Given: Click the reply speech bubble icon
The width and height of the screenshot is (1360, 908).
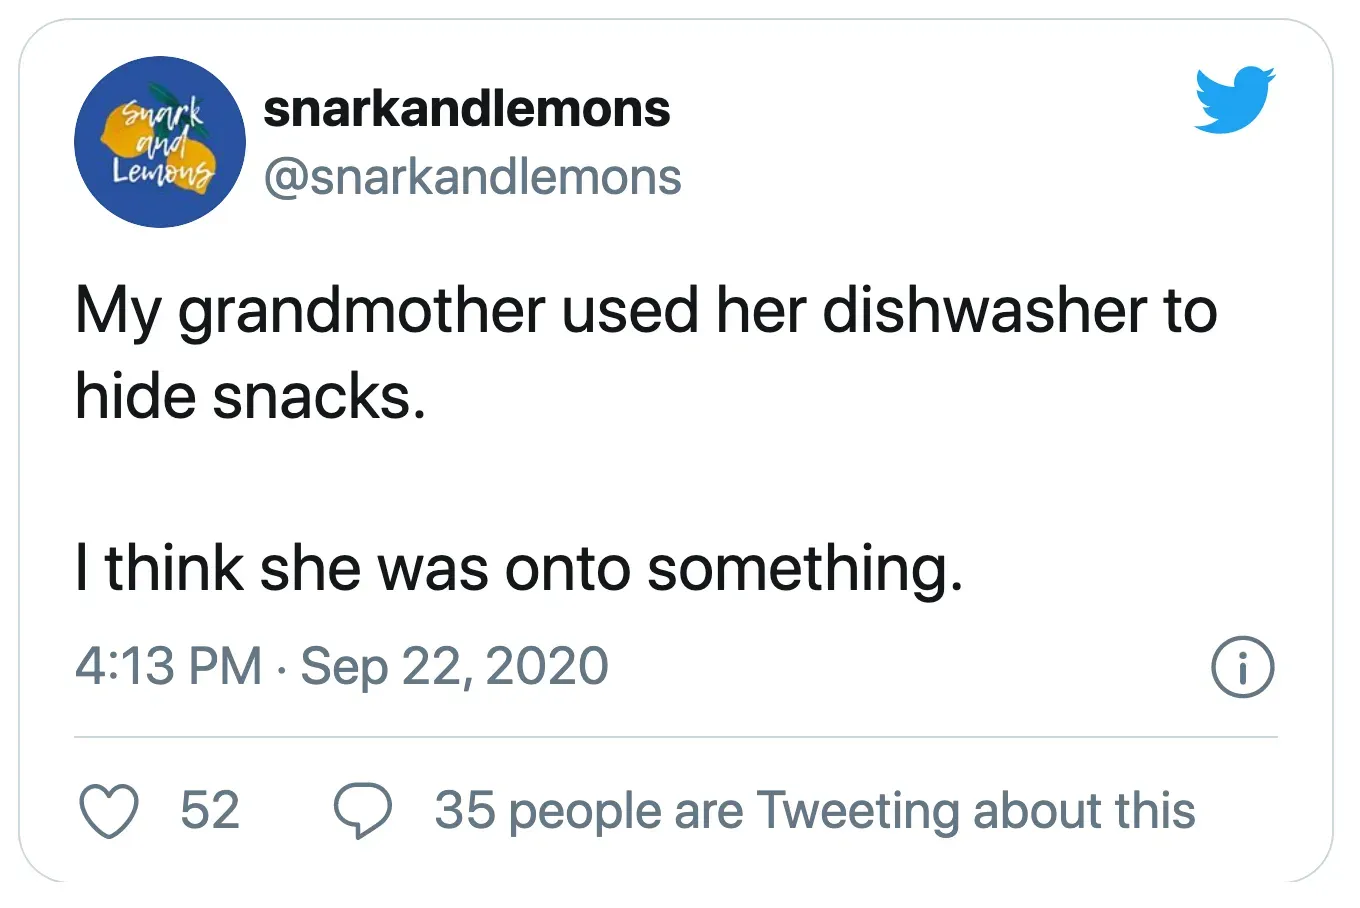Looking at the screenshot, I should [362, 810].
